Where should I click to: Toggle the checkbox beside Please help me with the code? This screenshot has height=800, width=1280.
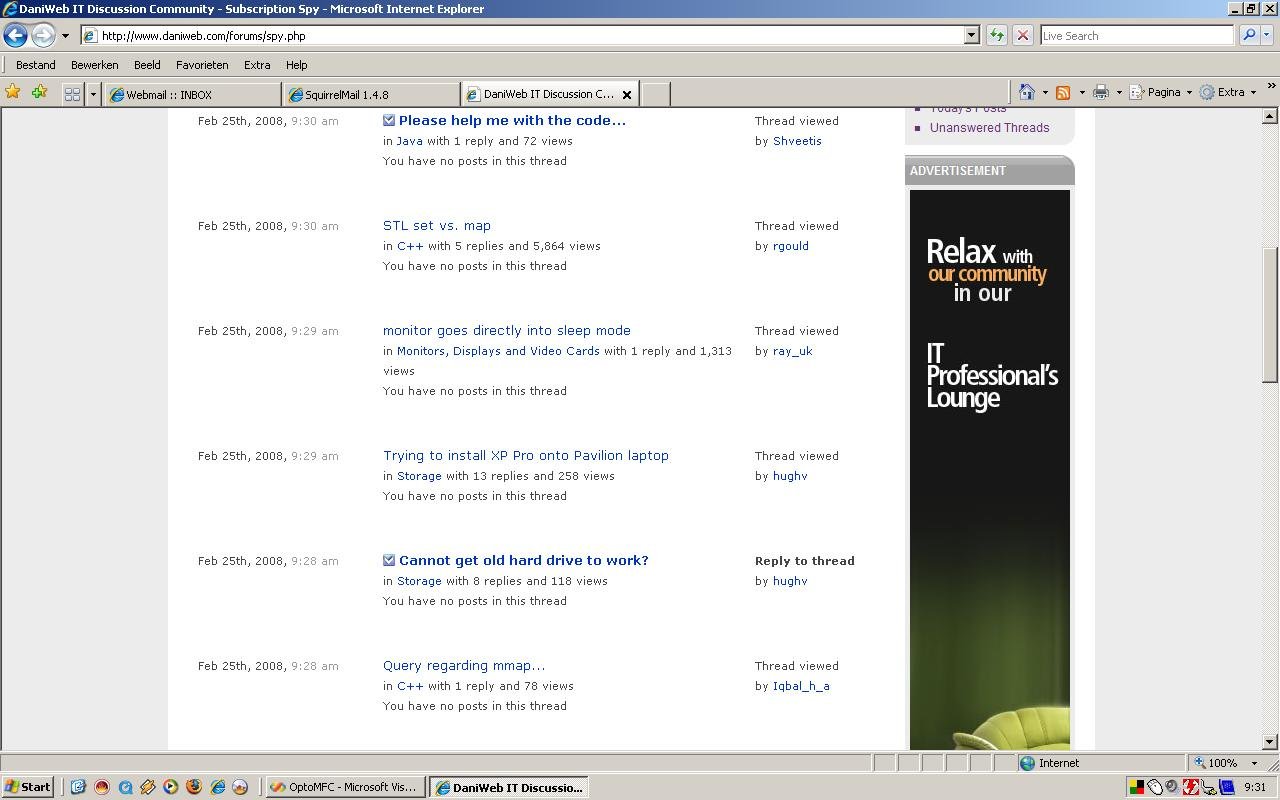pos(389,120)
